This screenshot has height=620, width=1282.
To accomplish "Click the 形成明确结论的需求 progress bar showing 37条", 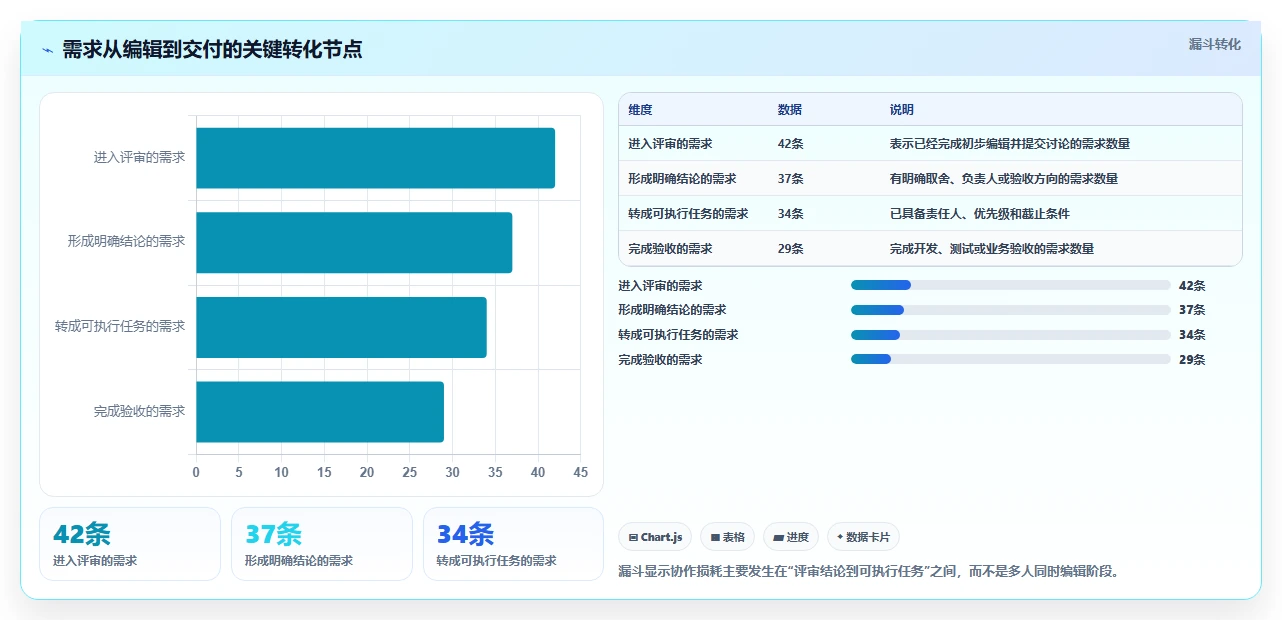I will pos(1010,310).
